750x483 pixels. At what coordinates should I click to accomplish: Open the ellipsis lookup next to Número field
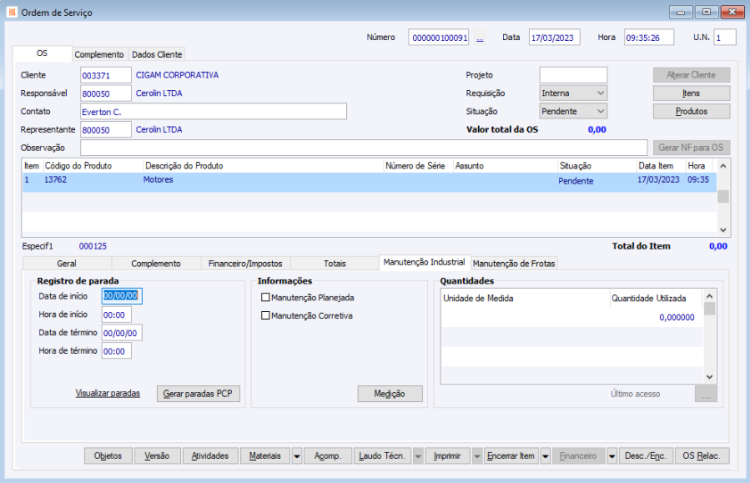[x=480, y=38]
